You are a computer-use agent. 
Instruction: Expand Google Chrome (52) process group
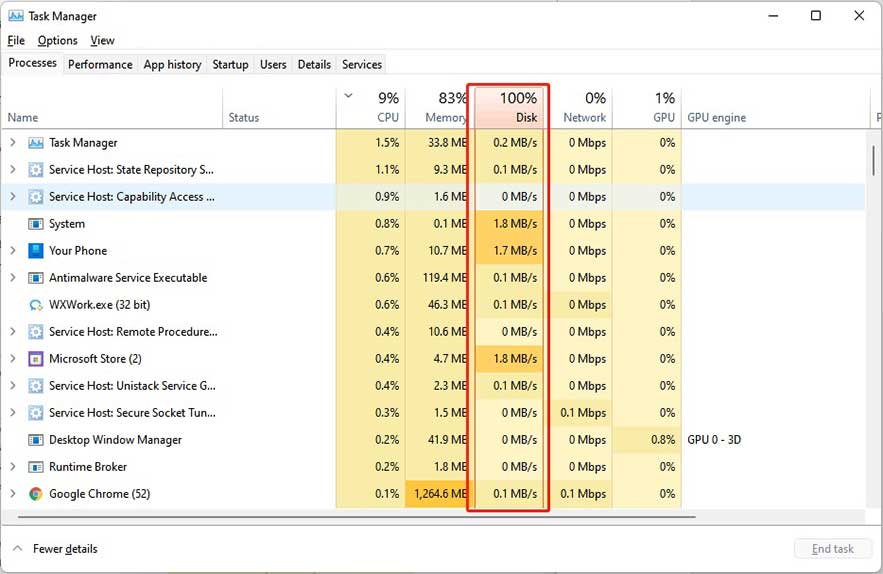point(13,494)
